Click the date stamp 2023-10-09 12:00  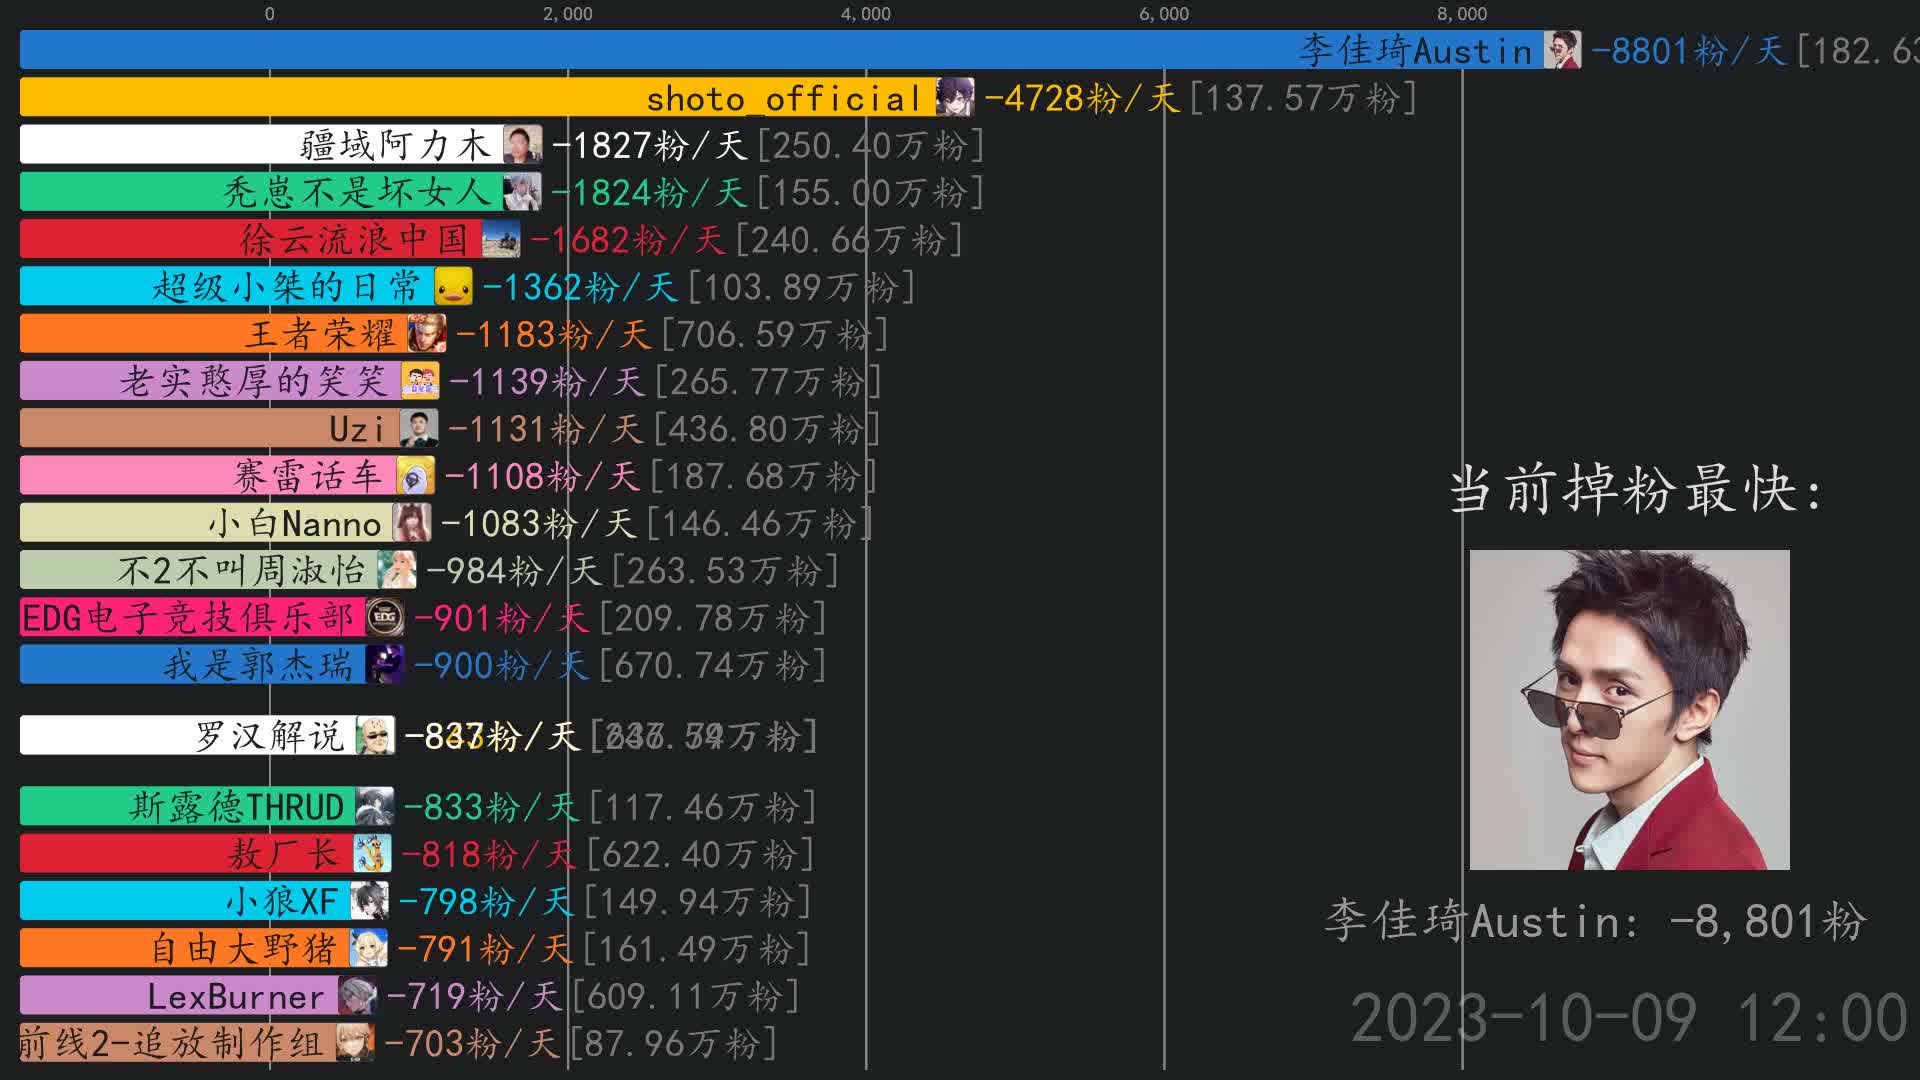(x=1629, y=1019)
